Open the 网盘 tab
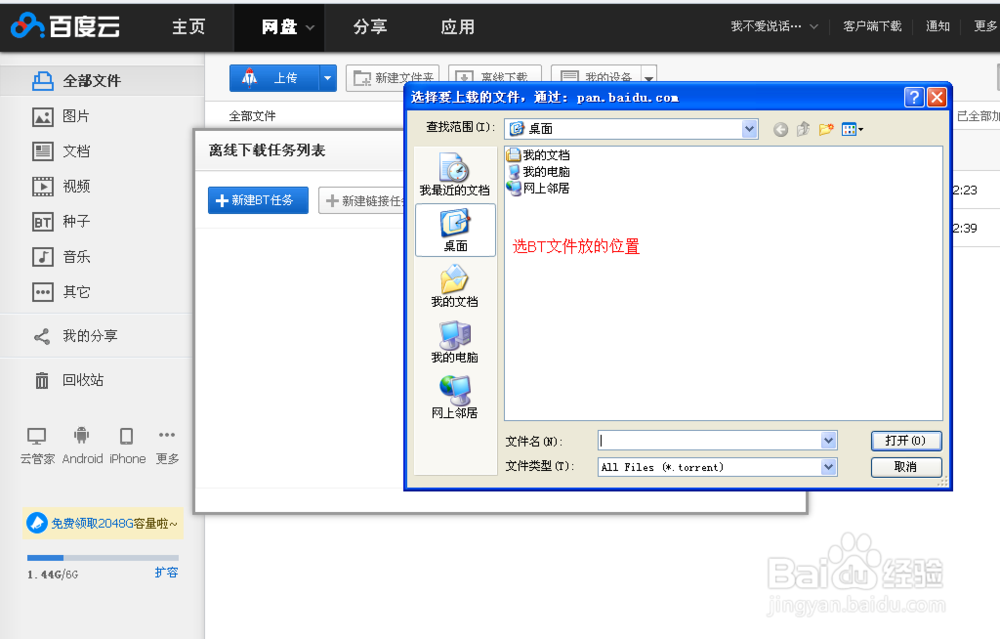1000x639 pixels. (x=279, y=27)
